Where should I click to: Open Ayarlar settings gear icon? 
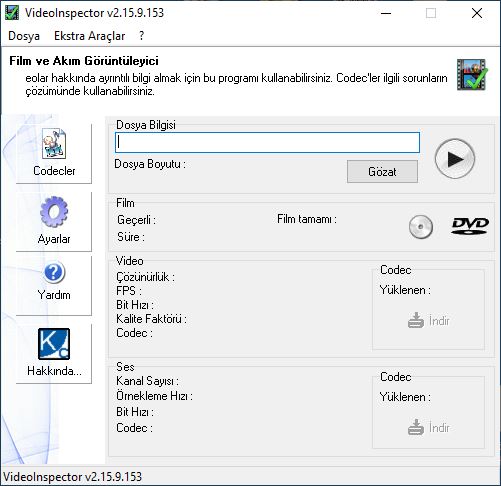click(54, 212)
